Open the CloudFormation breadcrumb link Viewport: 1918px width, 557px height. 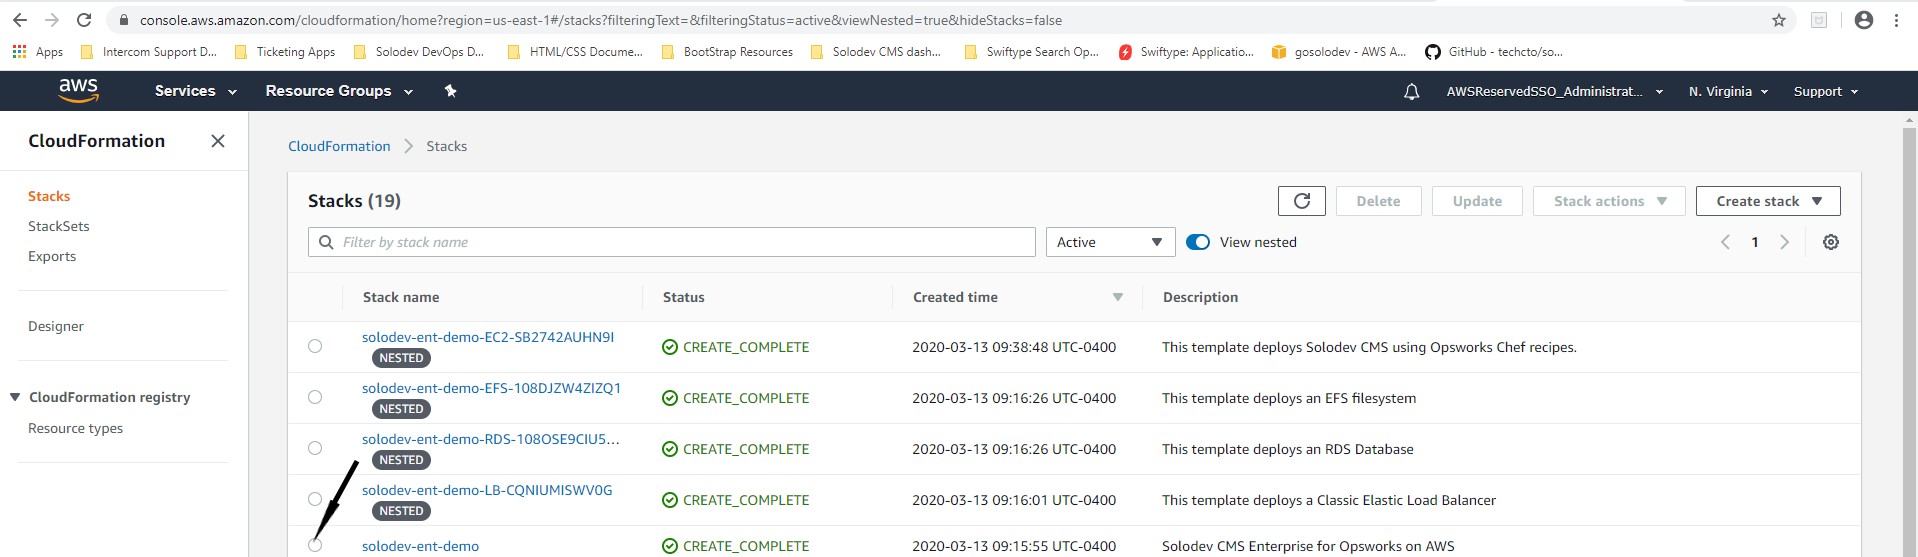pyautogui.click(x=339, y=146)
